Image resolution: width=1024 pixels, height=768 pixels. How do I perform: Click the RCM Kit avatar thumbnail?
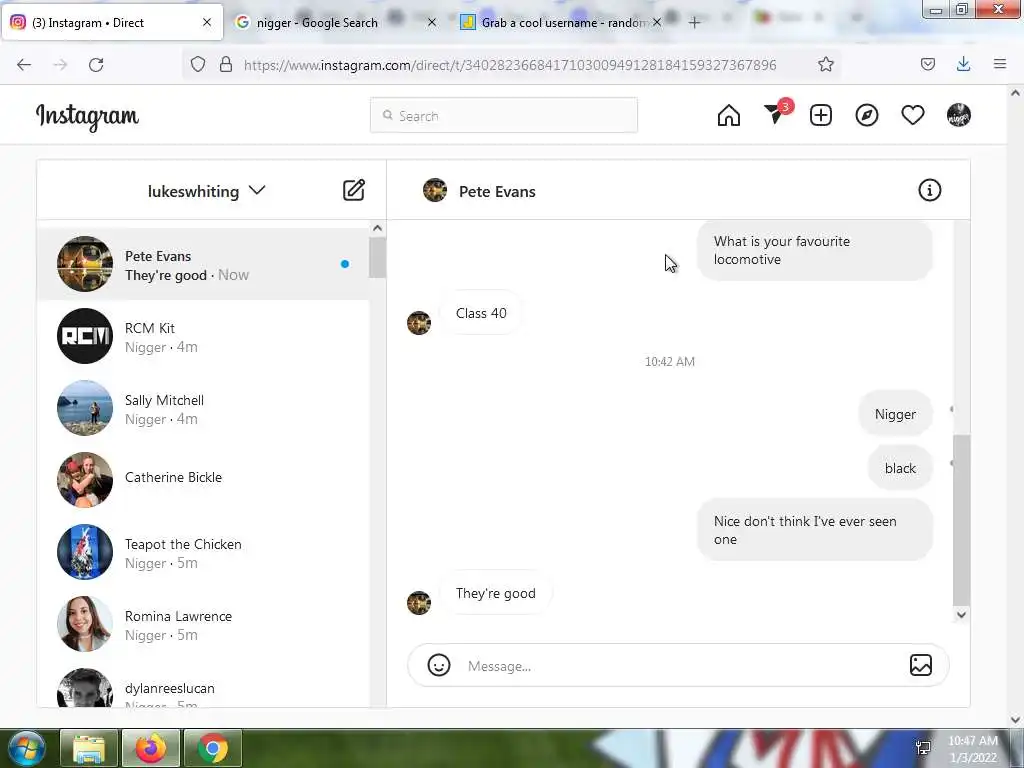(85, 336)
